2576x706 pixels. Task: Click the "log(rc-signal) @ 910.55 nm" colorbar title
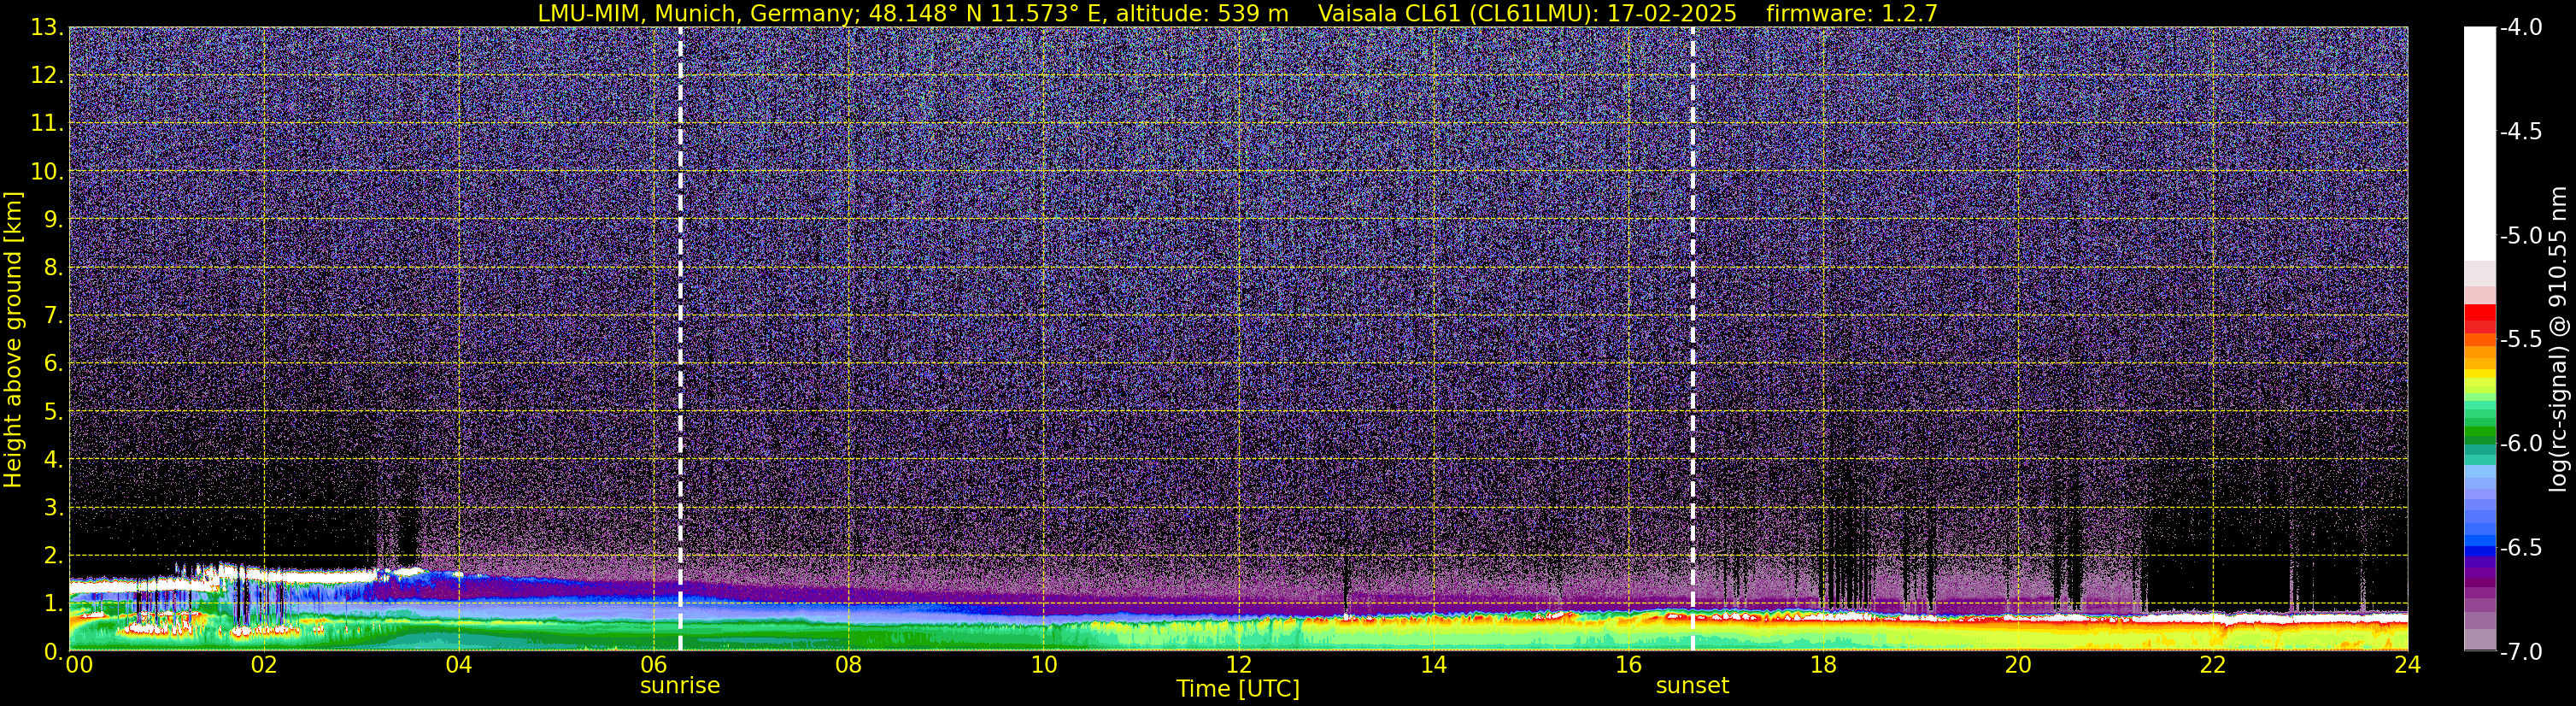pos(2557,339)
